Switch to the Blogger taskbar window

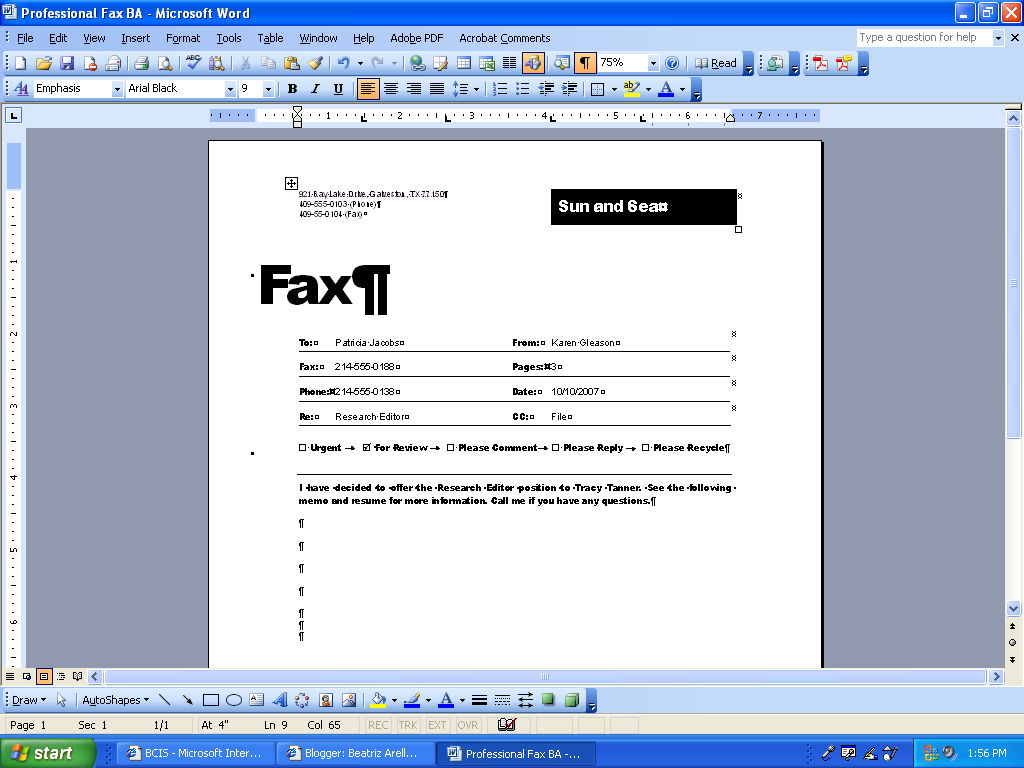pos(355,754)
